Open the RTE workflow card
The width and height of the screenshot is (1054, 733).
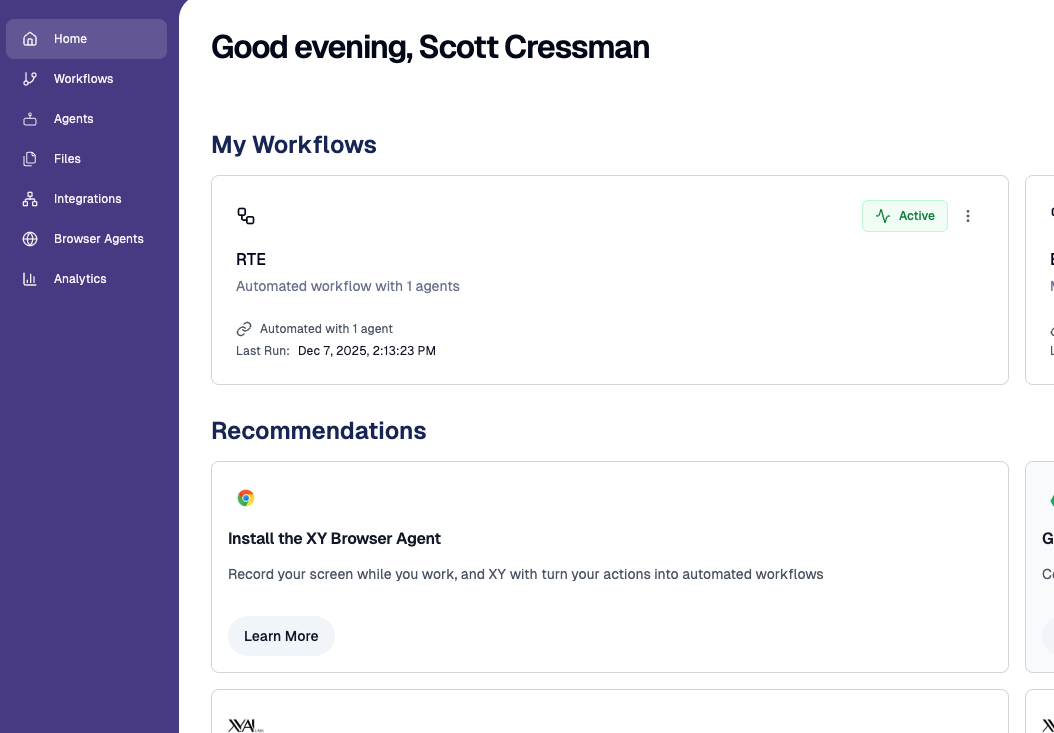609,280
